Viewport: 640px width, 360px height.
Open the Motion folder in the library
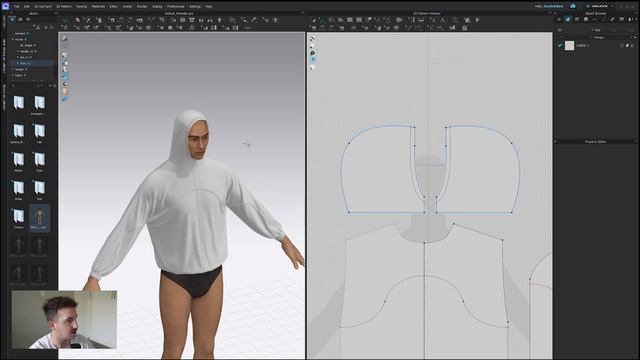(x=18, y=161)
